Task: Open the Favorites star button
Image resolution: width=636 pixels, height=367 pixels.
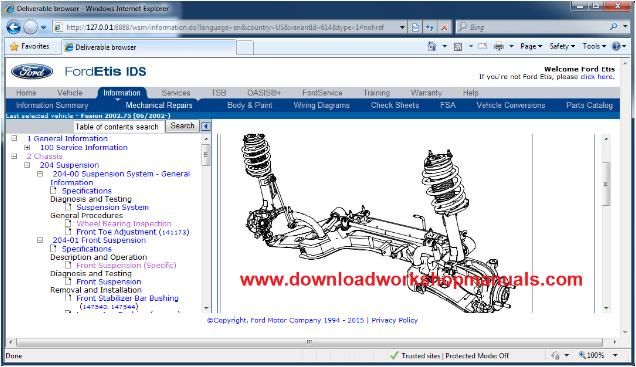Action: click(x=29, y=47)
